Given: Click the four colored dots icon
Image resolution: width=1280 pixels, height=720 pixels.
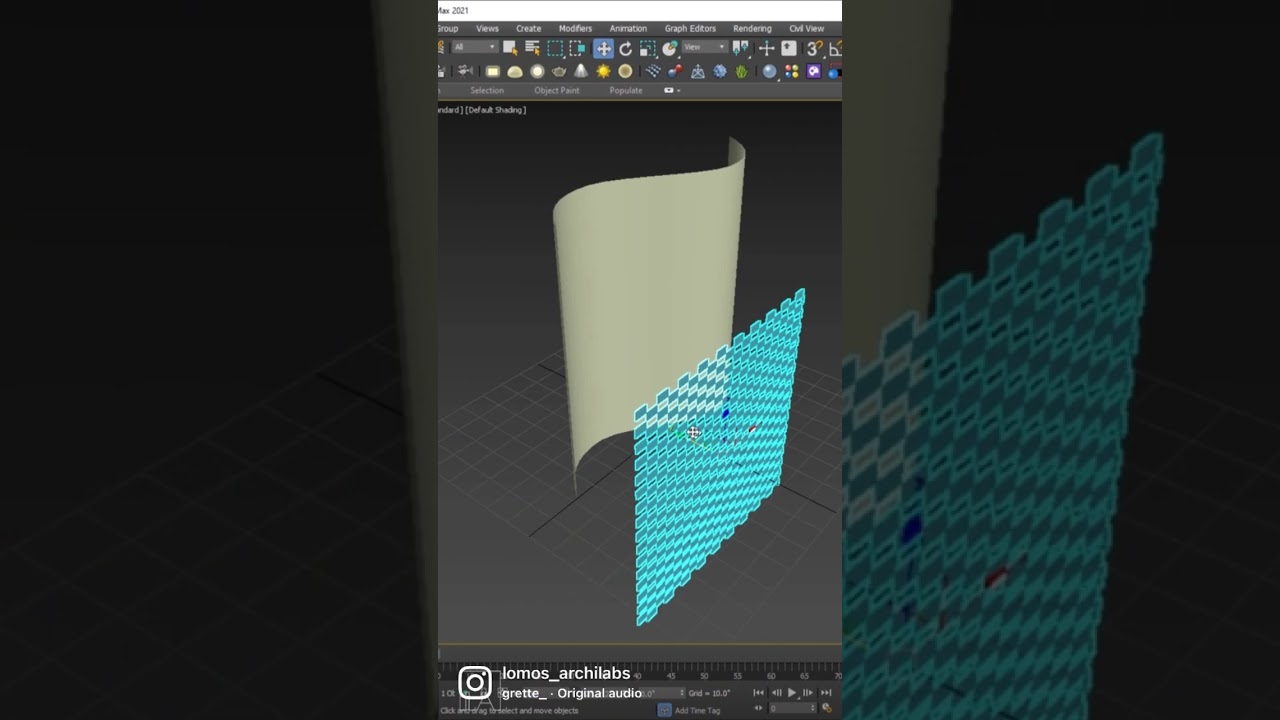Looking at the screenshot, I should click(792, 72).
